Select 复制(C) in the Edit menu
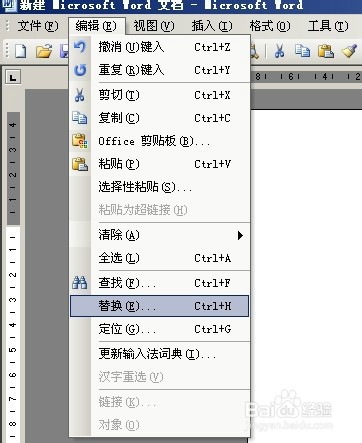Viewport: 362px width, 443px height. (160, 118)
